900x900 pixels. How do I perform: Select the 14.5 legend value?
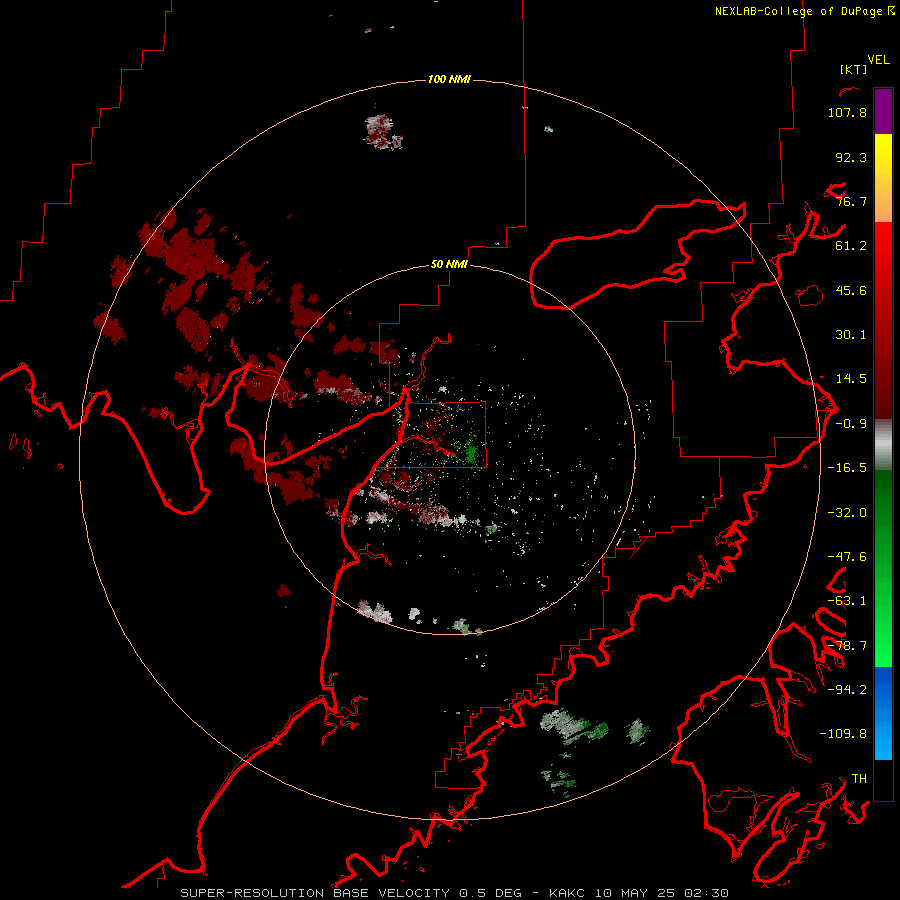click(x=851, y=379)
